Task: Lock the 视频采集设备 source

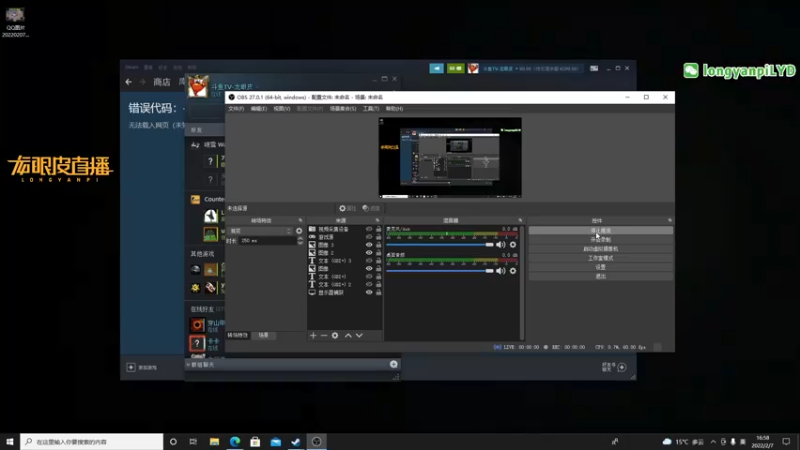Action: coord(379,230)
